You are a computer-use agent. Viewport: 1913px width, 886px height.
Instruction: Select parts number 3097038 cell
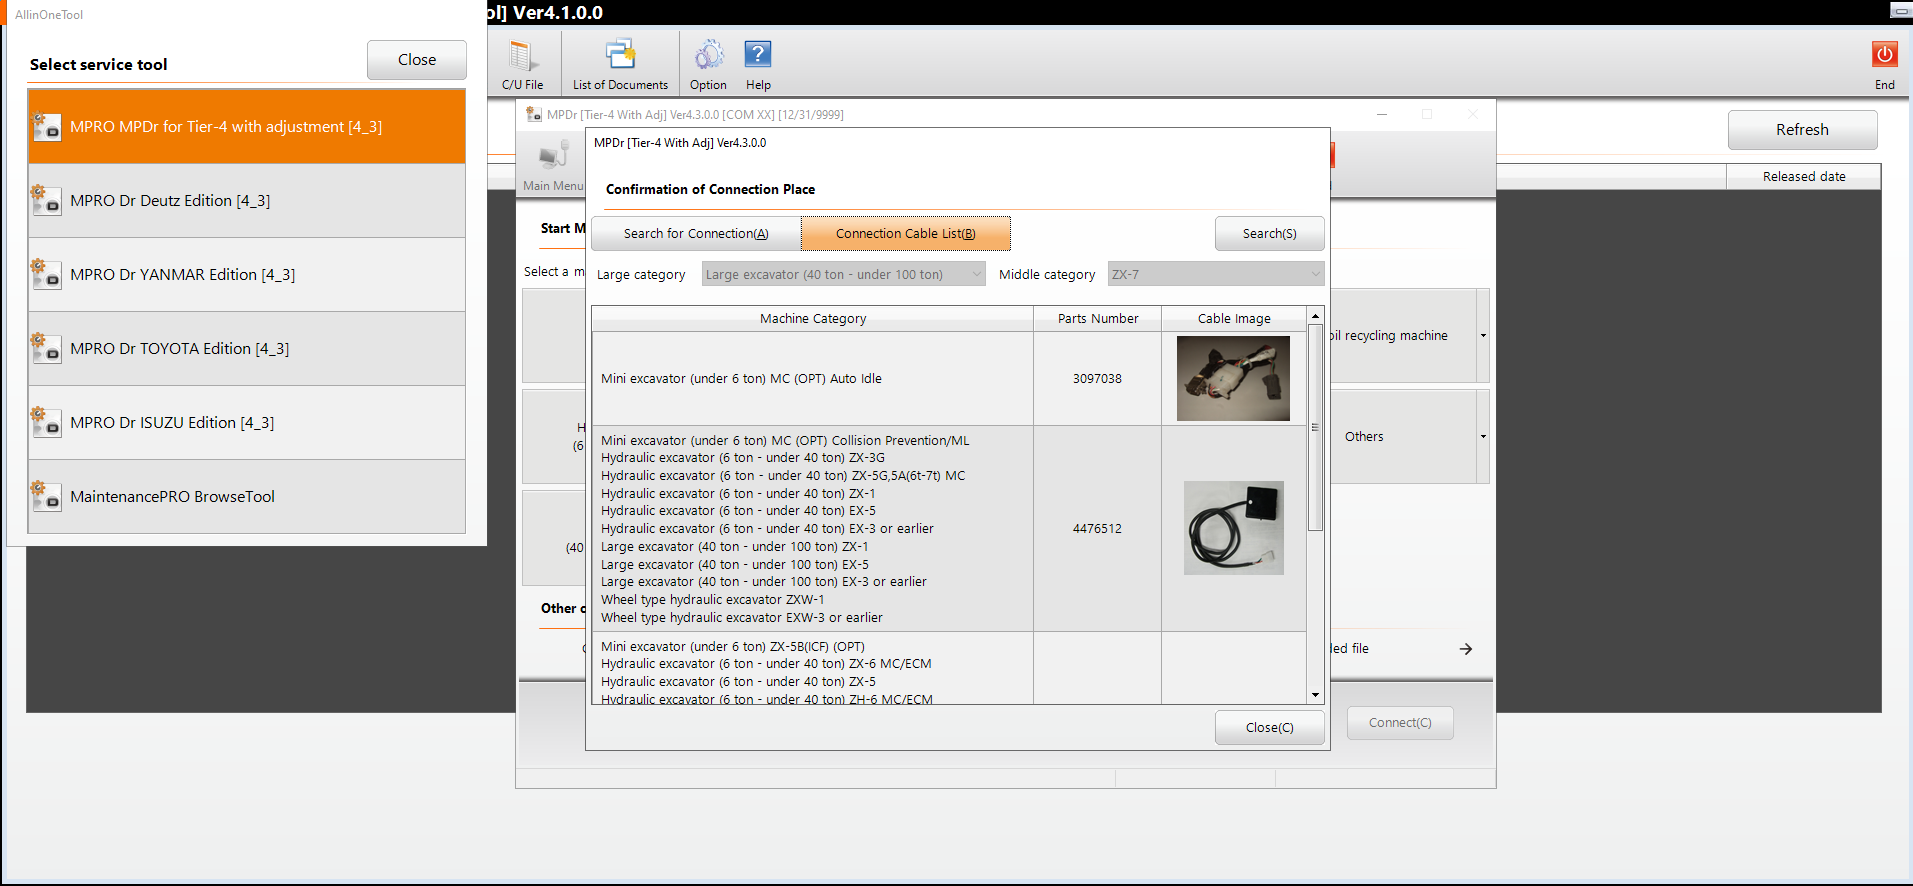tap(1097, 379)
